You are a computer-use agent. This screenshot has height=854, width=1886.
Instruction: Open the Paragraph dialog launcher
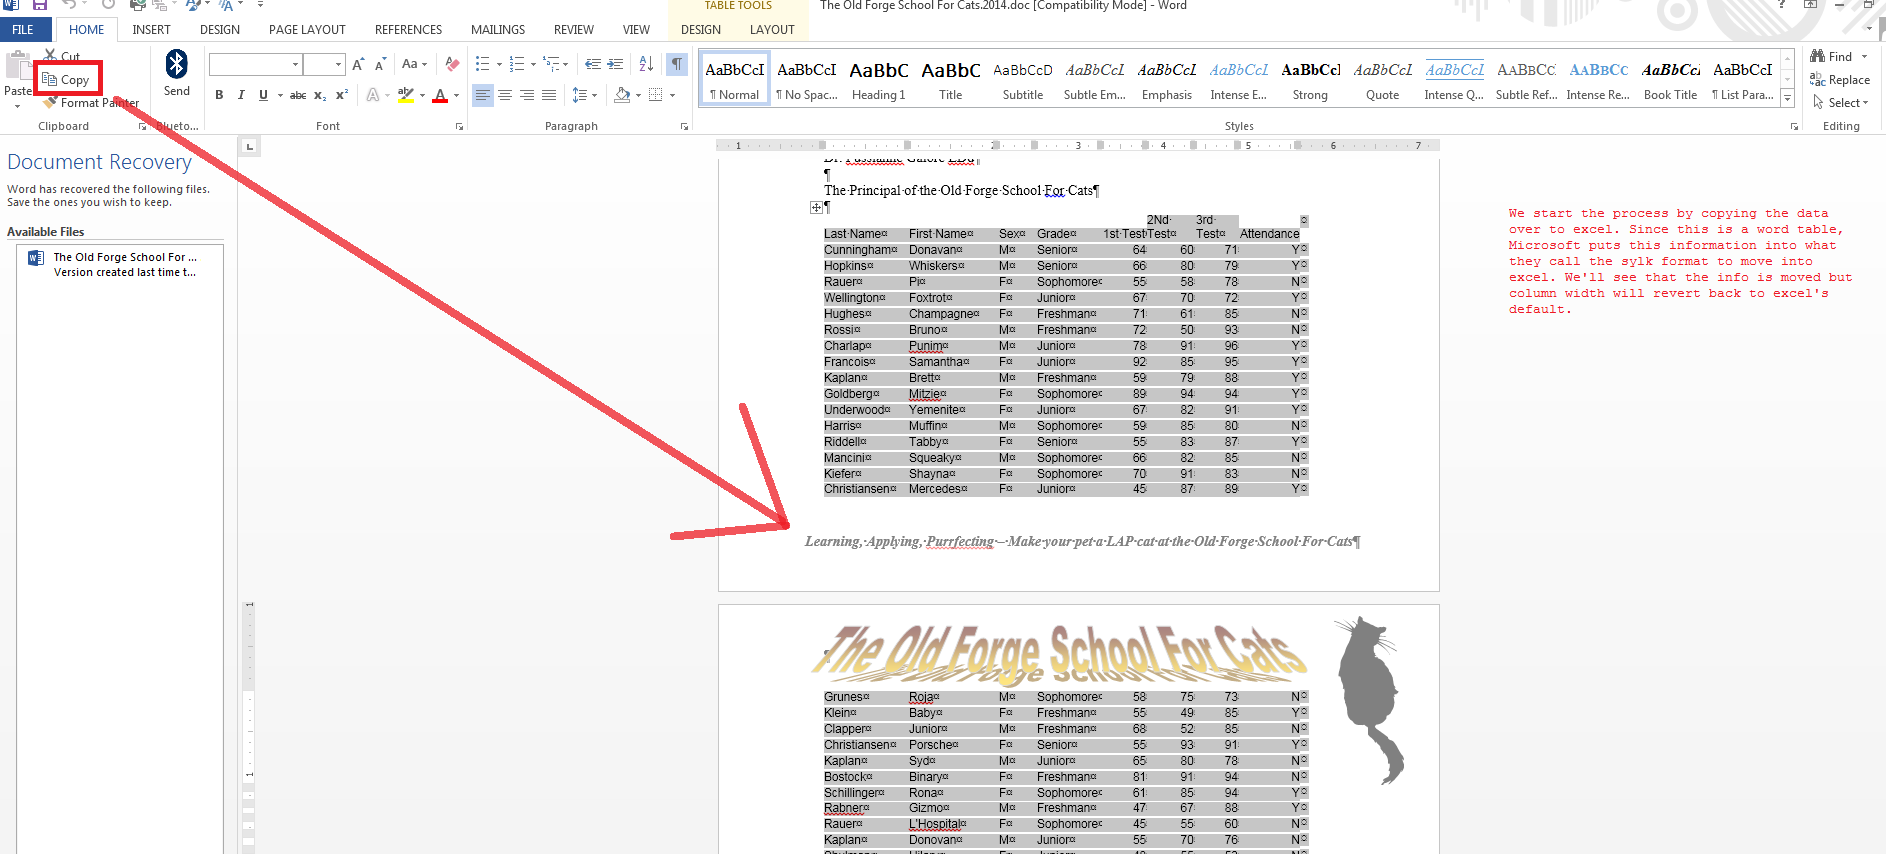(685, 127)
